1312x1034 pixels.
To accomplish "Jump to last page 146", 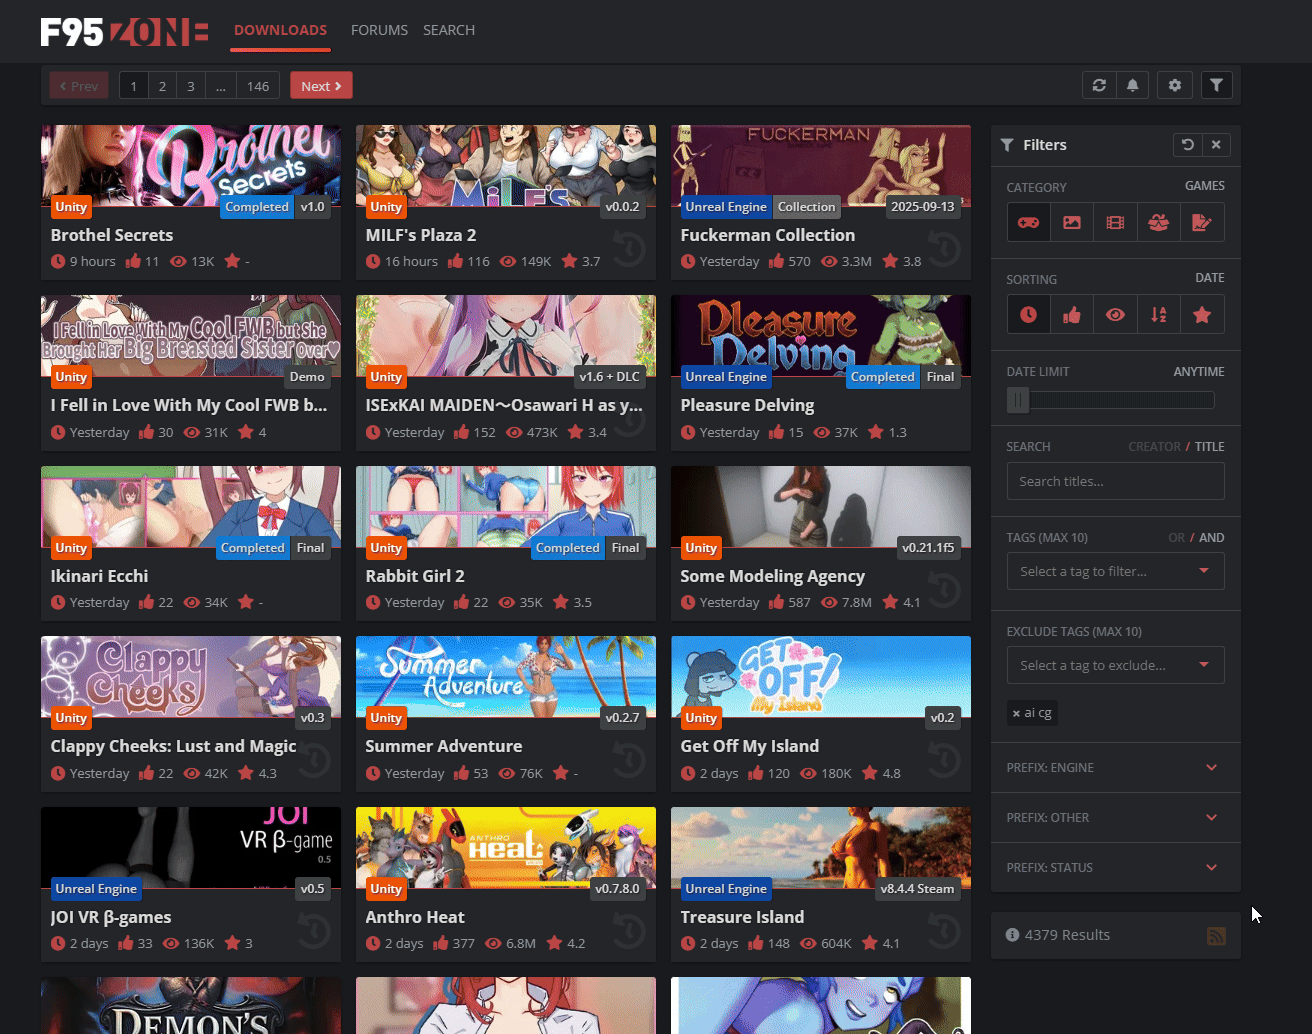I will [258, 86].
